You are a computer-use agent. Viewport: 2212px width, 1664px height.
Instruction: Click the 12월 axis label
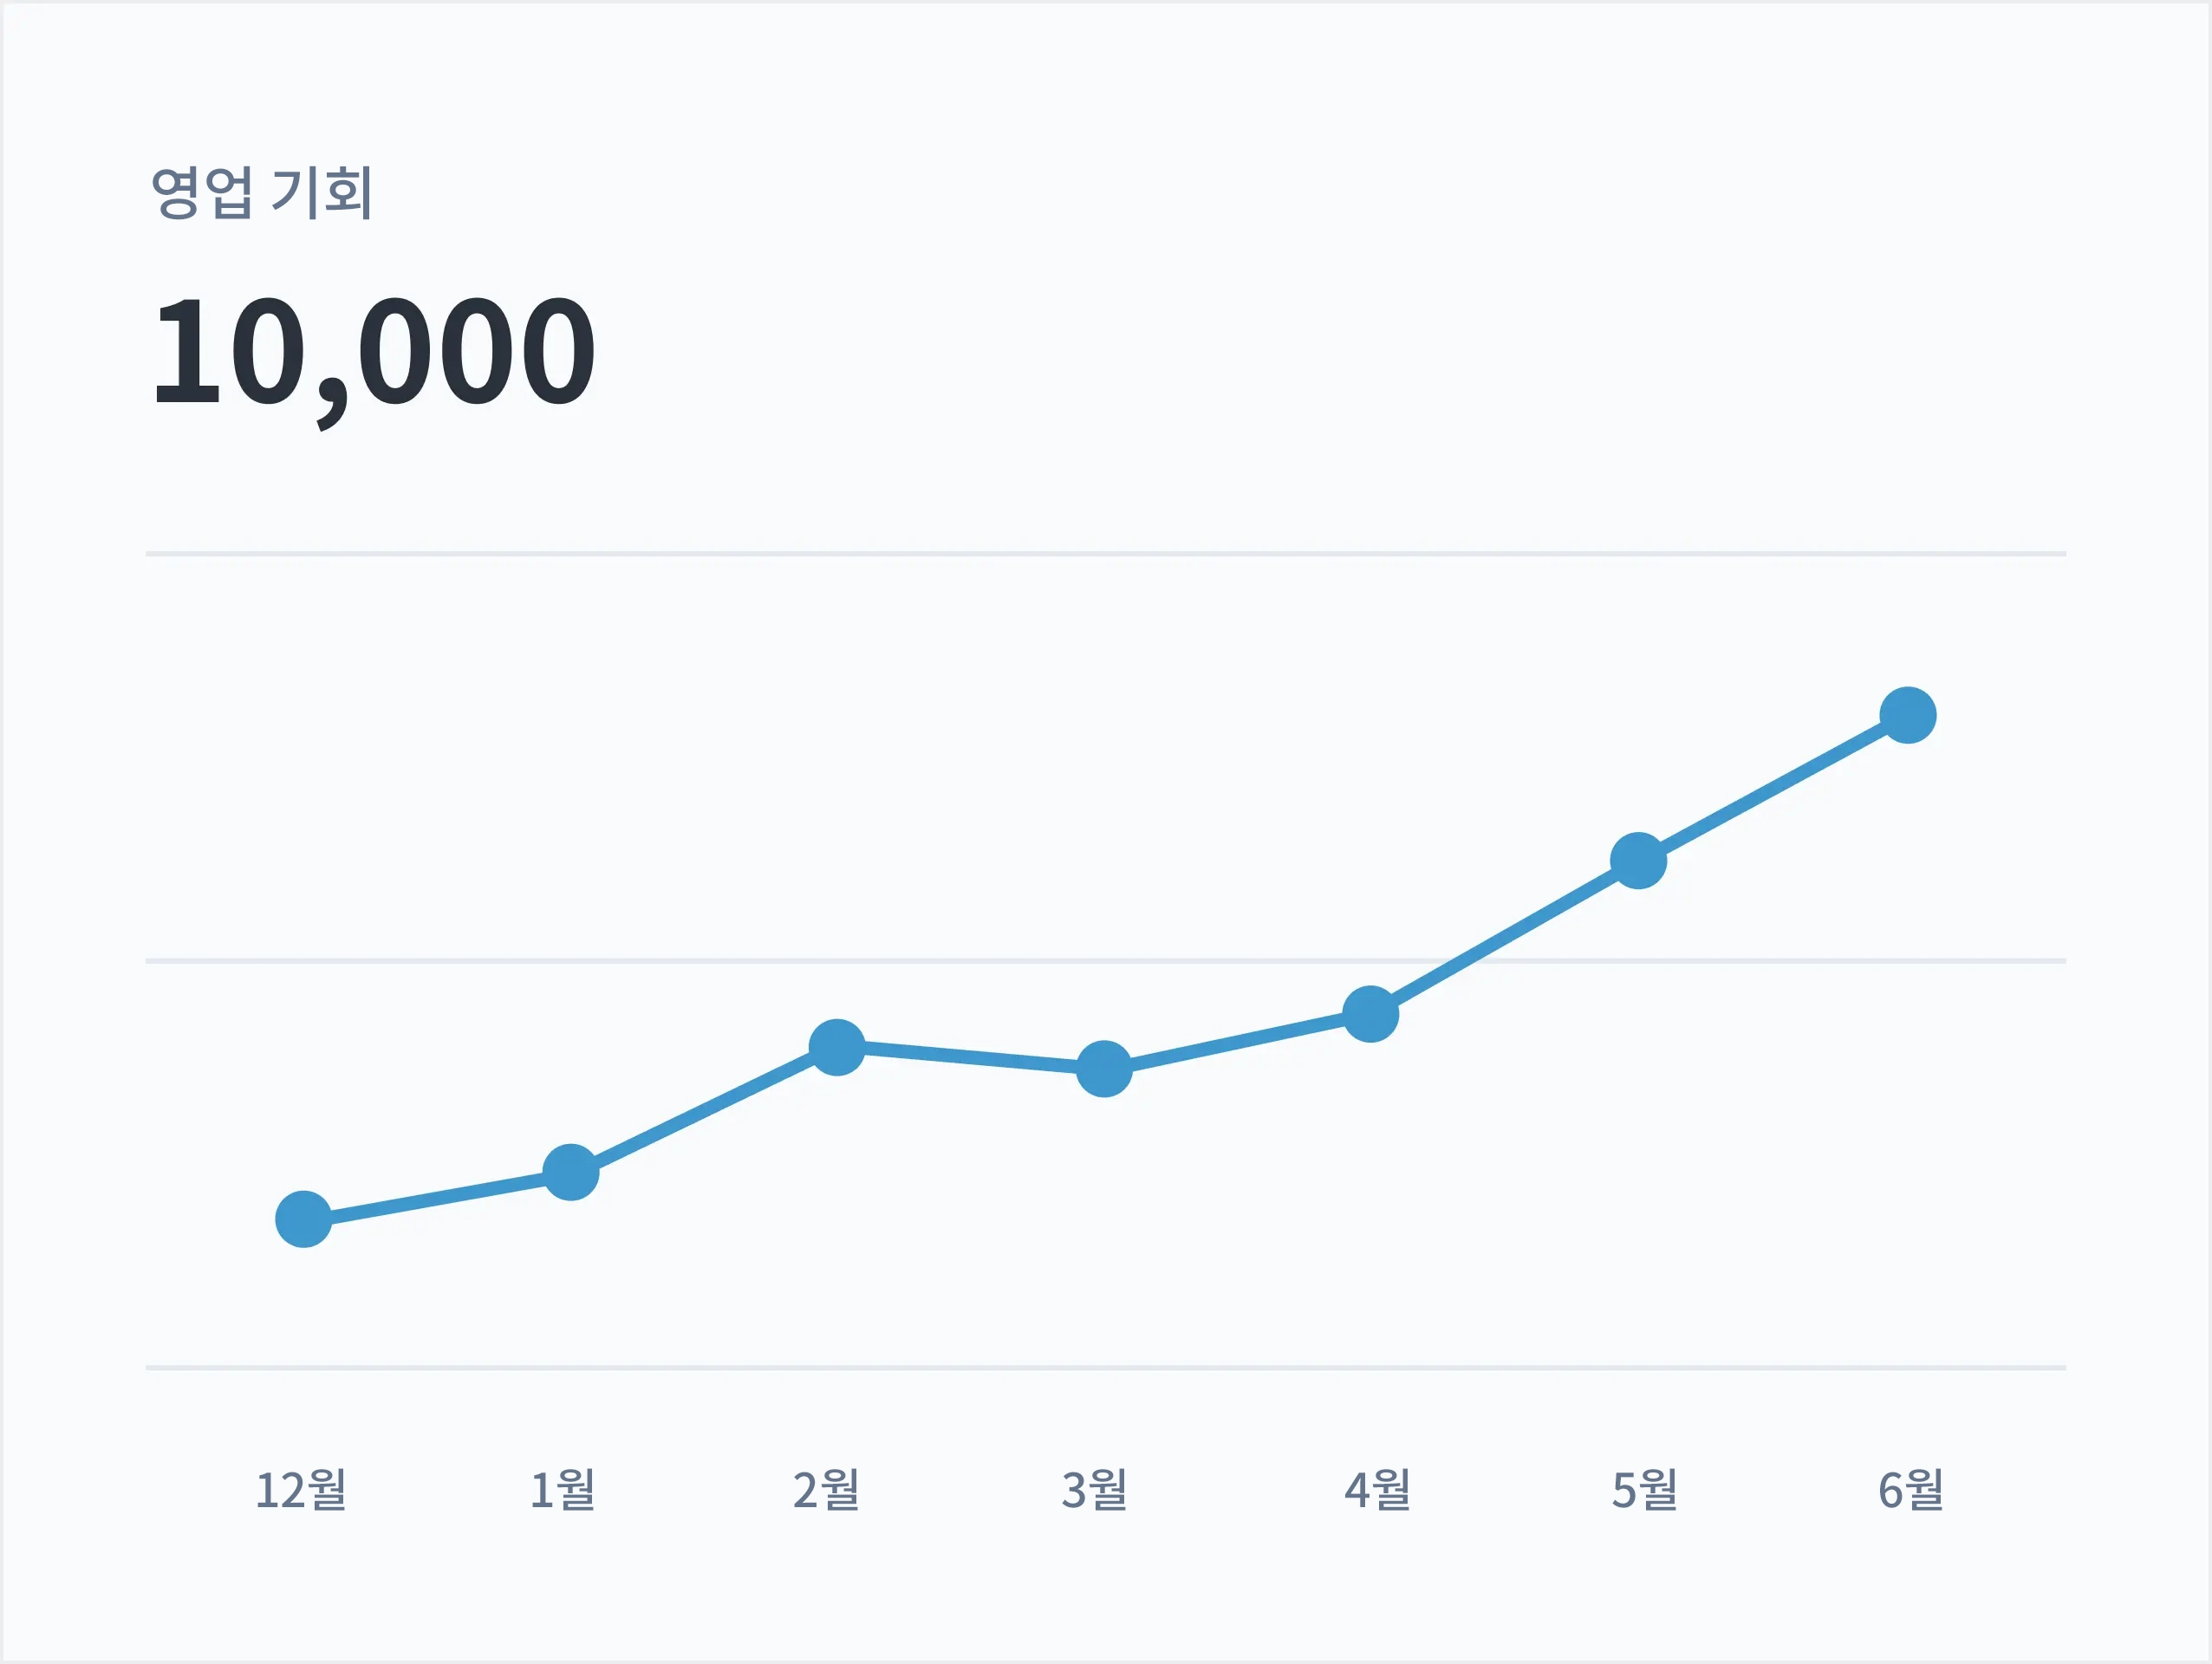[x=301, y=1490]
